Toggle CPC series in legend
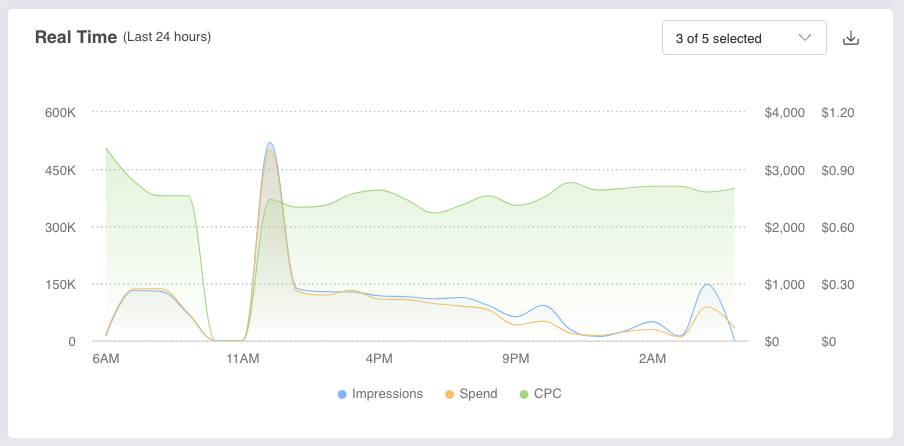The width and height of the screenshot is (904, 446). tap(547, 394)
